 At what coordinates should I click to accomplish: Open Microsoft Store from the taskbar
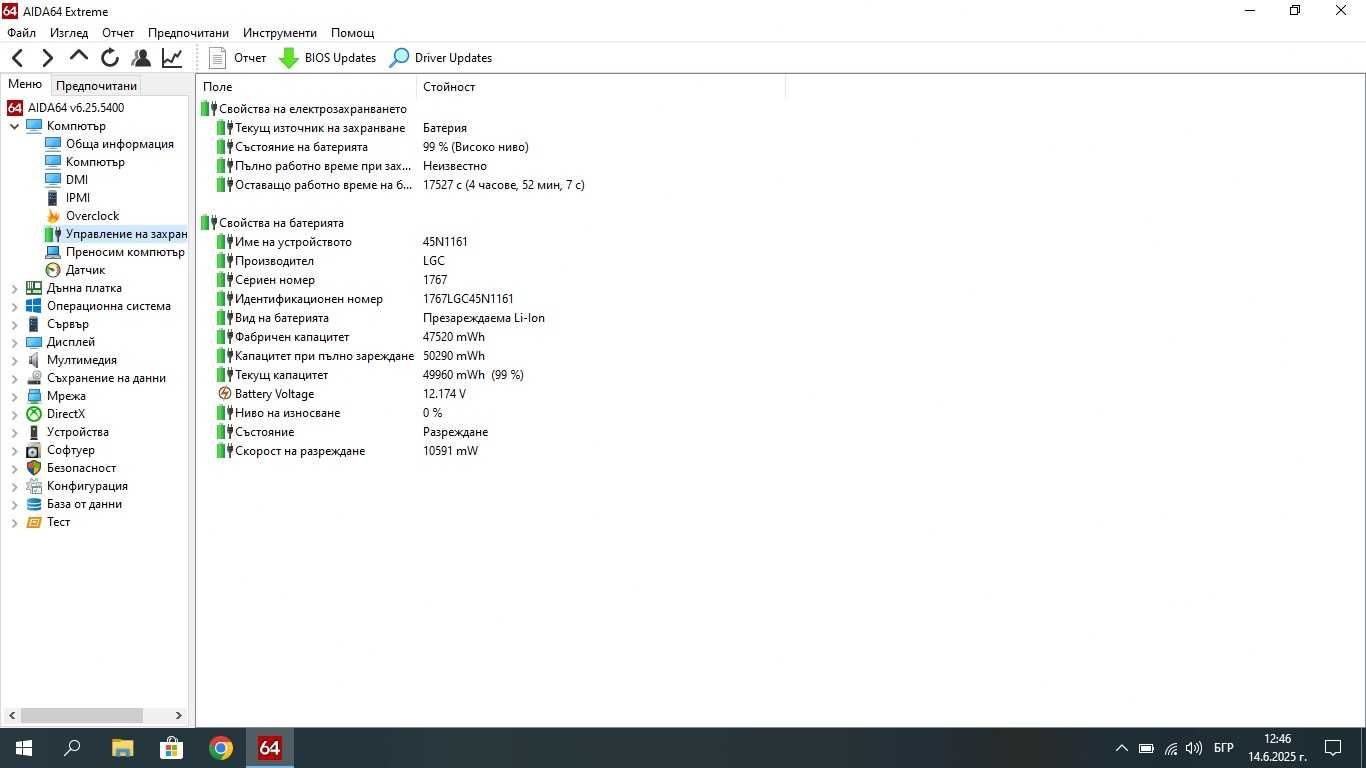pos(171,748)
